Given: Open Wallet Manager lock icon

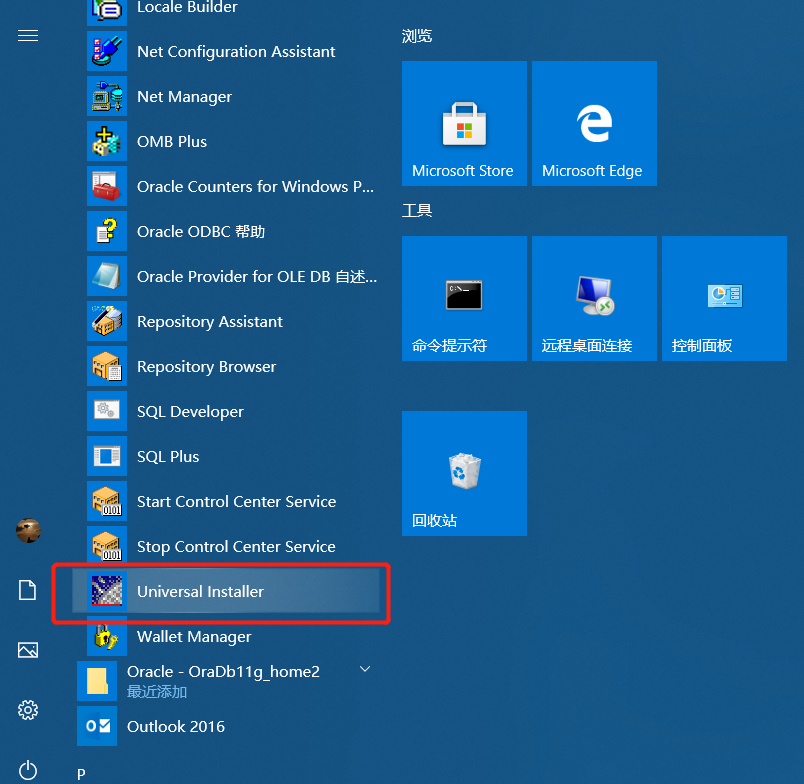Looking at the screenshot, I should pos(107,636).
